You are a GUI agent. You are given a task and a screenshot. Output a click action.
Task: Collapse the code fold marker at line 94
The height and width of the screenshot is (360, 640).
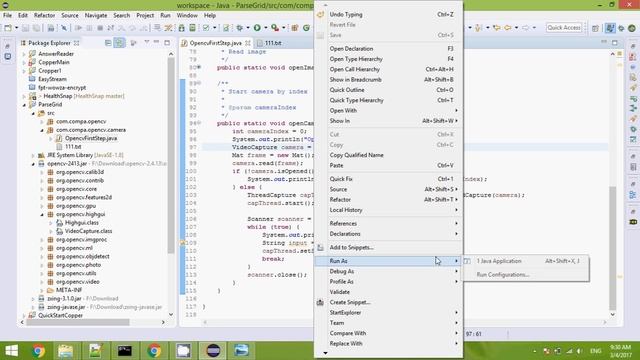(x=199, y=123)
